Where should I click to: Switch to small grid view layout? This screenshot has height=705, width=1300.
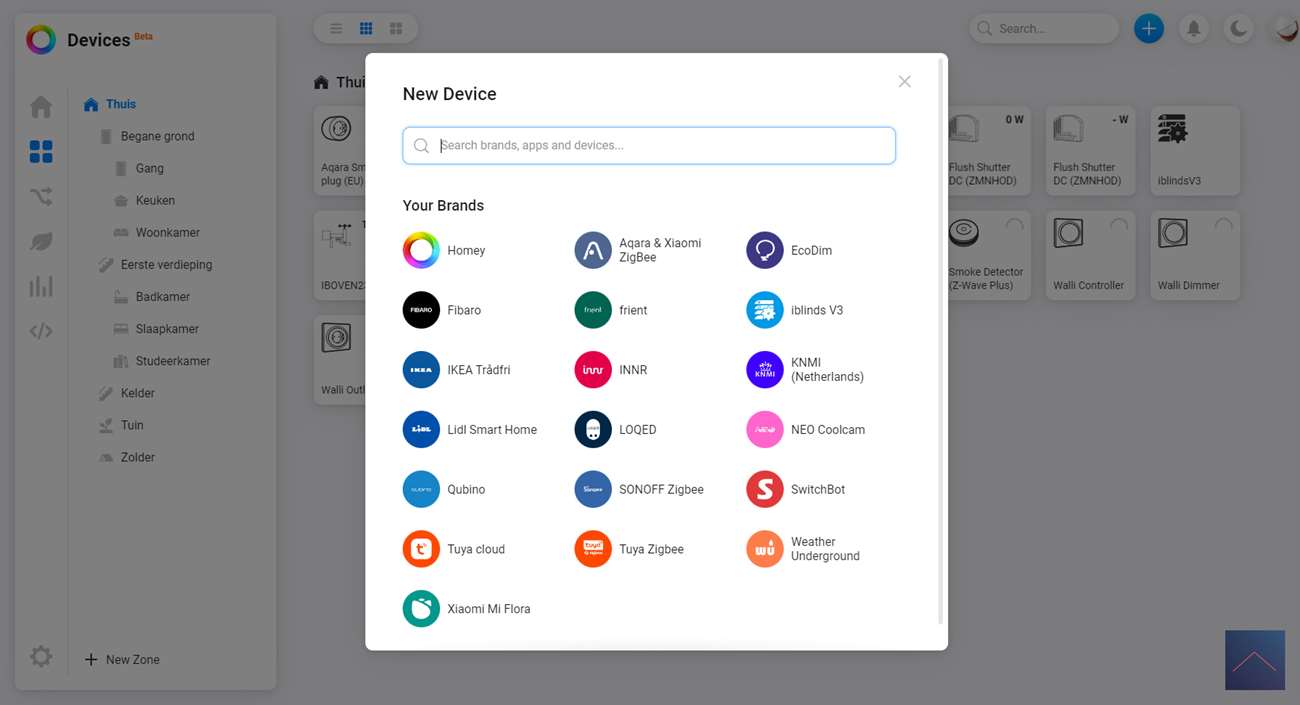tap(366, 28)
